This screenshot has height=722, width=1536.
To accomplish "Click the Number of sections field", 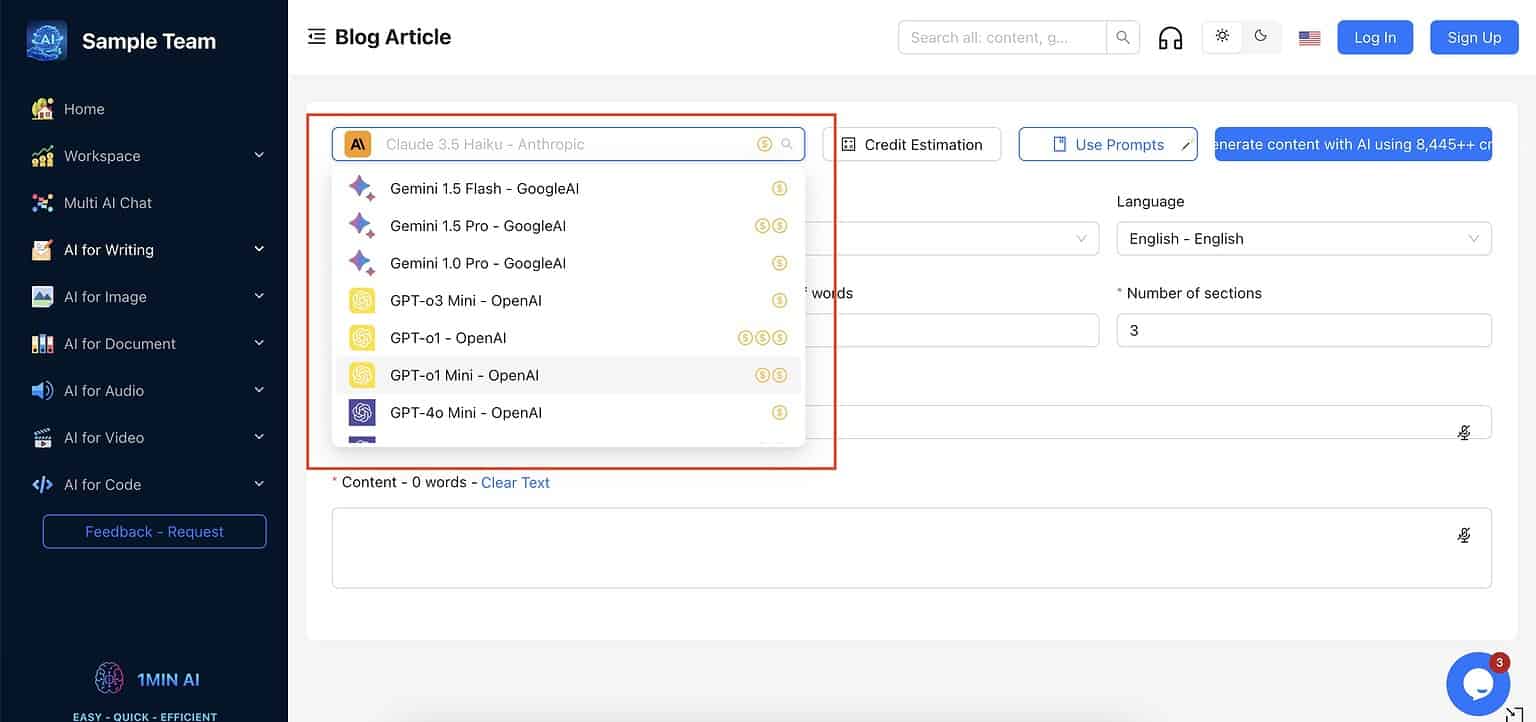I will pos(1303,330).
